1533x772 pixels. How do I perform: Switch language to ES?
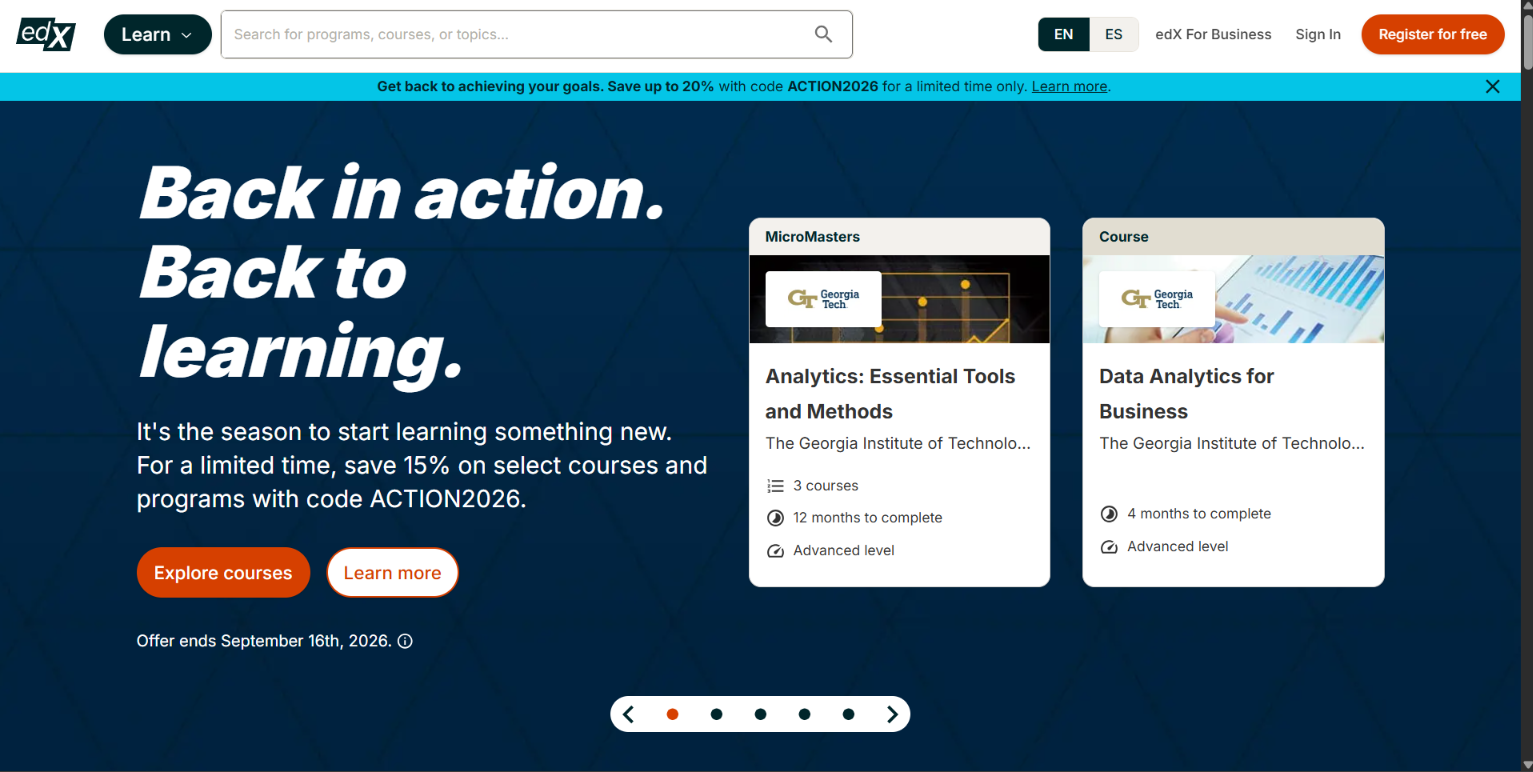pos(1114,34)
